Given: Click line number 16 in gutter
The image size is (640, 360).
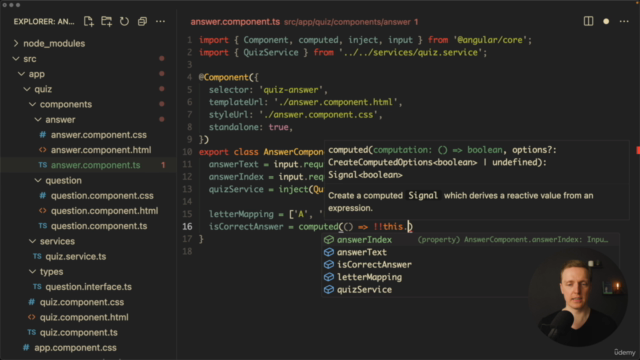Looking at the screenshot, I should [187, 227].
